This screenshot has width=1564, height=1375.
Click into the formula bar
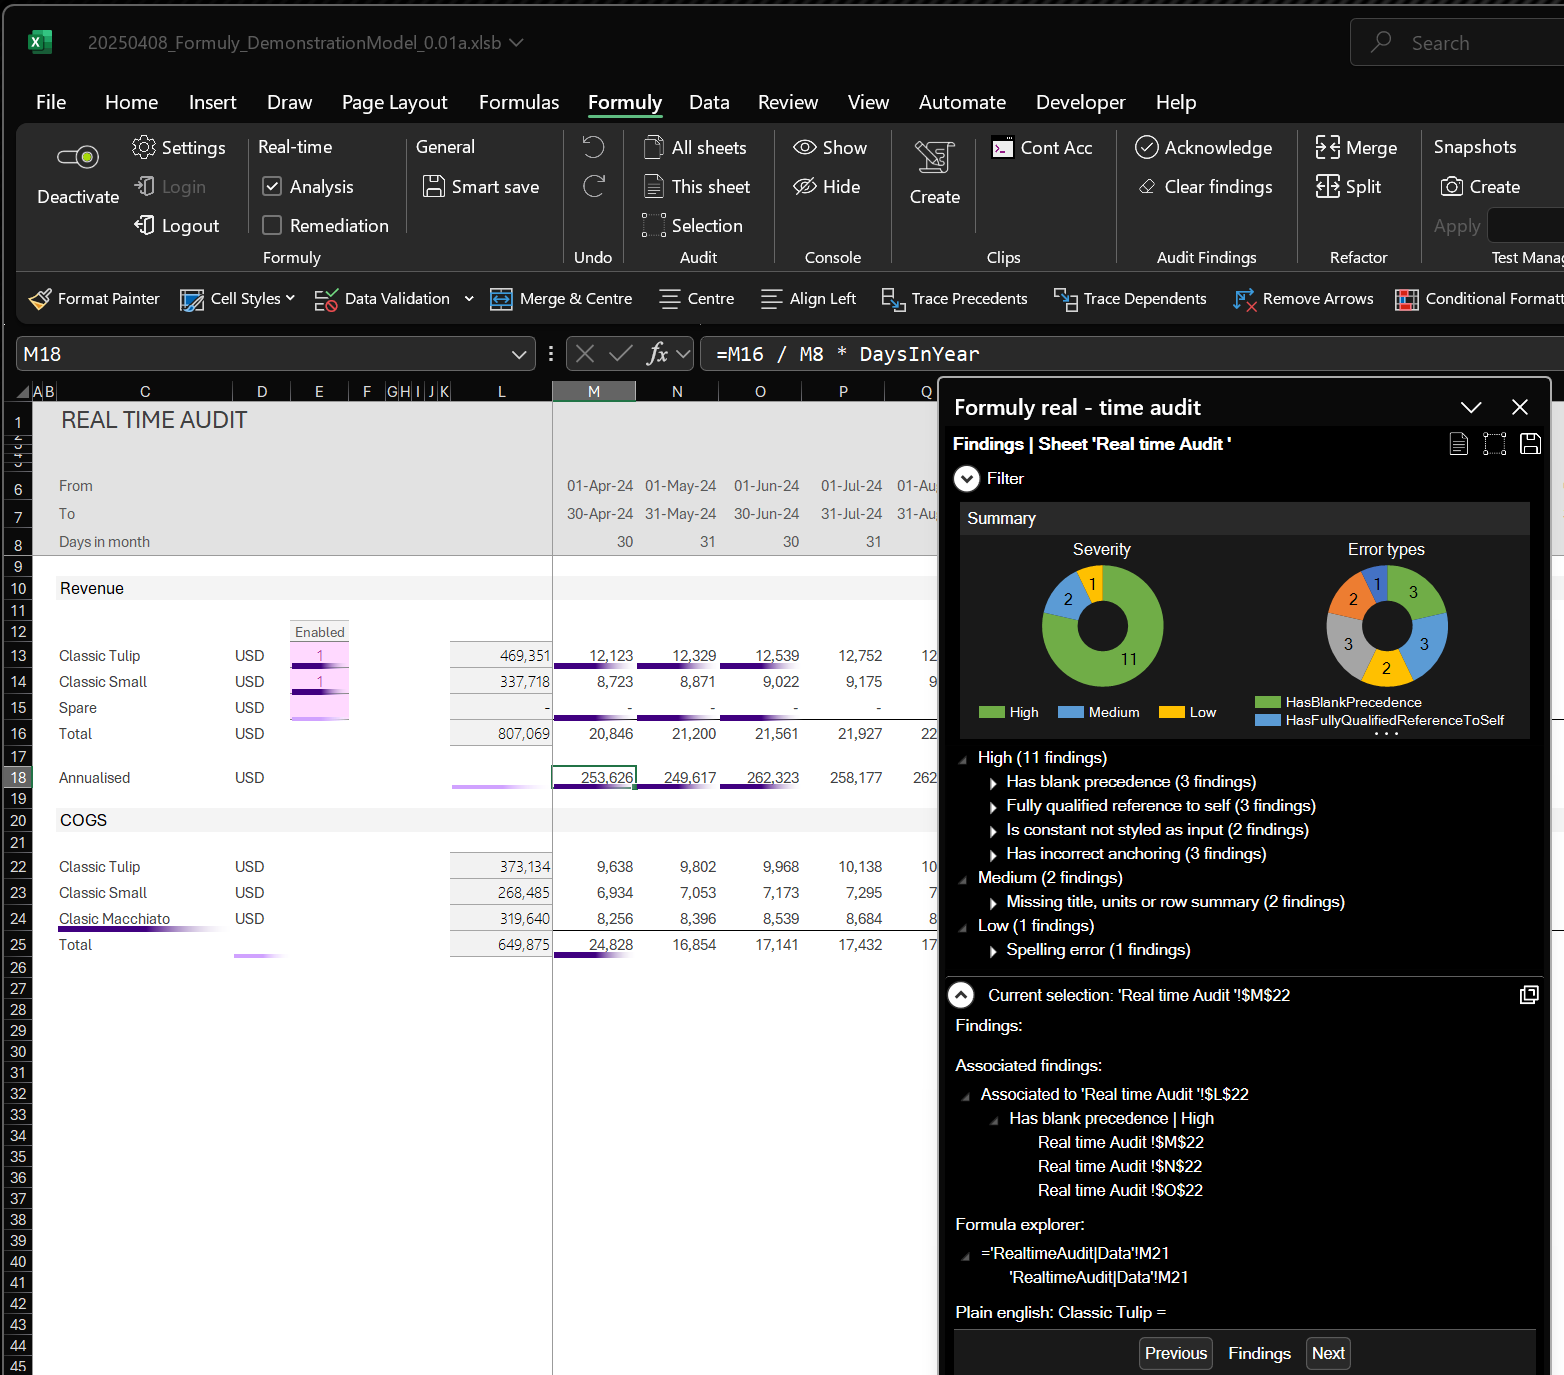[1130, 354]
